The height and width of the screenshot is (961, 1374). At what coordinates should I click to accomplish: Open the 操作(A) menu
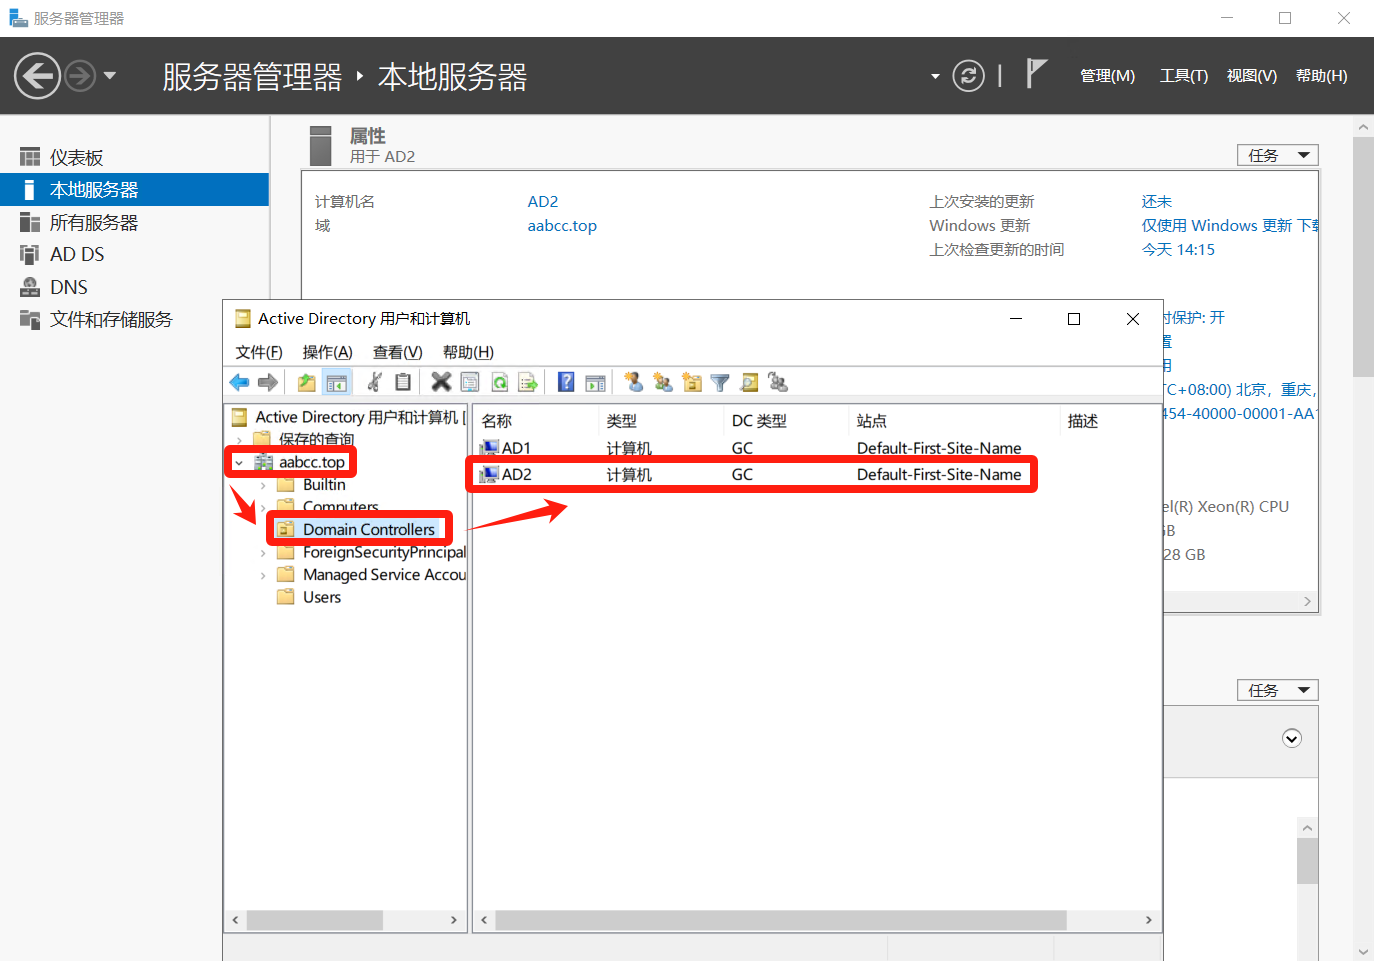[x=327, y=352]
